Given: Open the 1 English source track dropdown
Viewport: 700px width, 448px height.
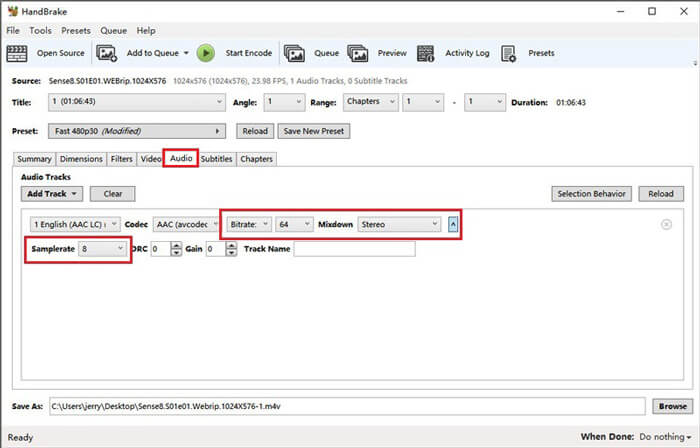Looking at the screenshot, I should [x=75, y=224].
